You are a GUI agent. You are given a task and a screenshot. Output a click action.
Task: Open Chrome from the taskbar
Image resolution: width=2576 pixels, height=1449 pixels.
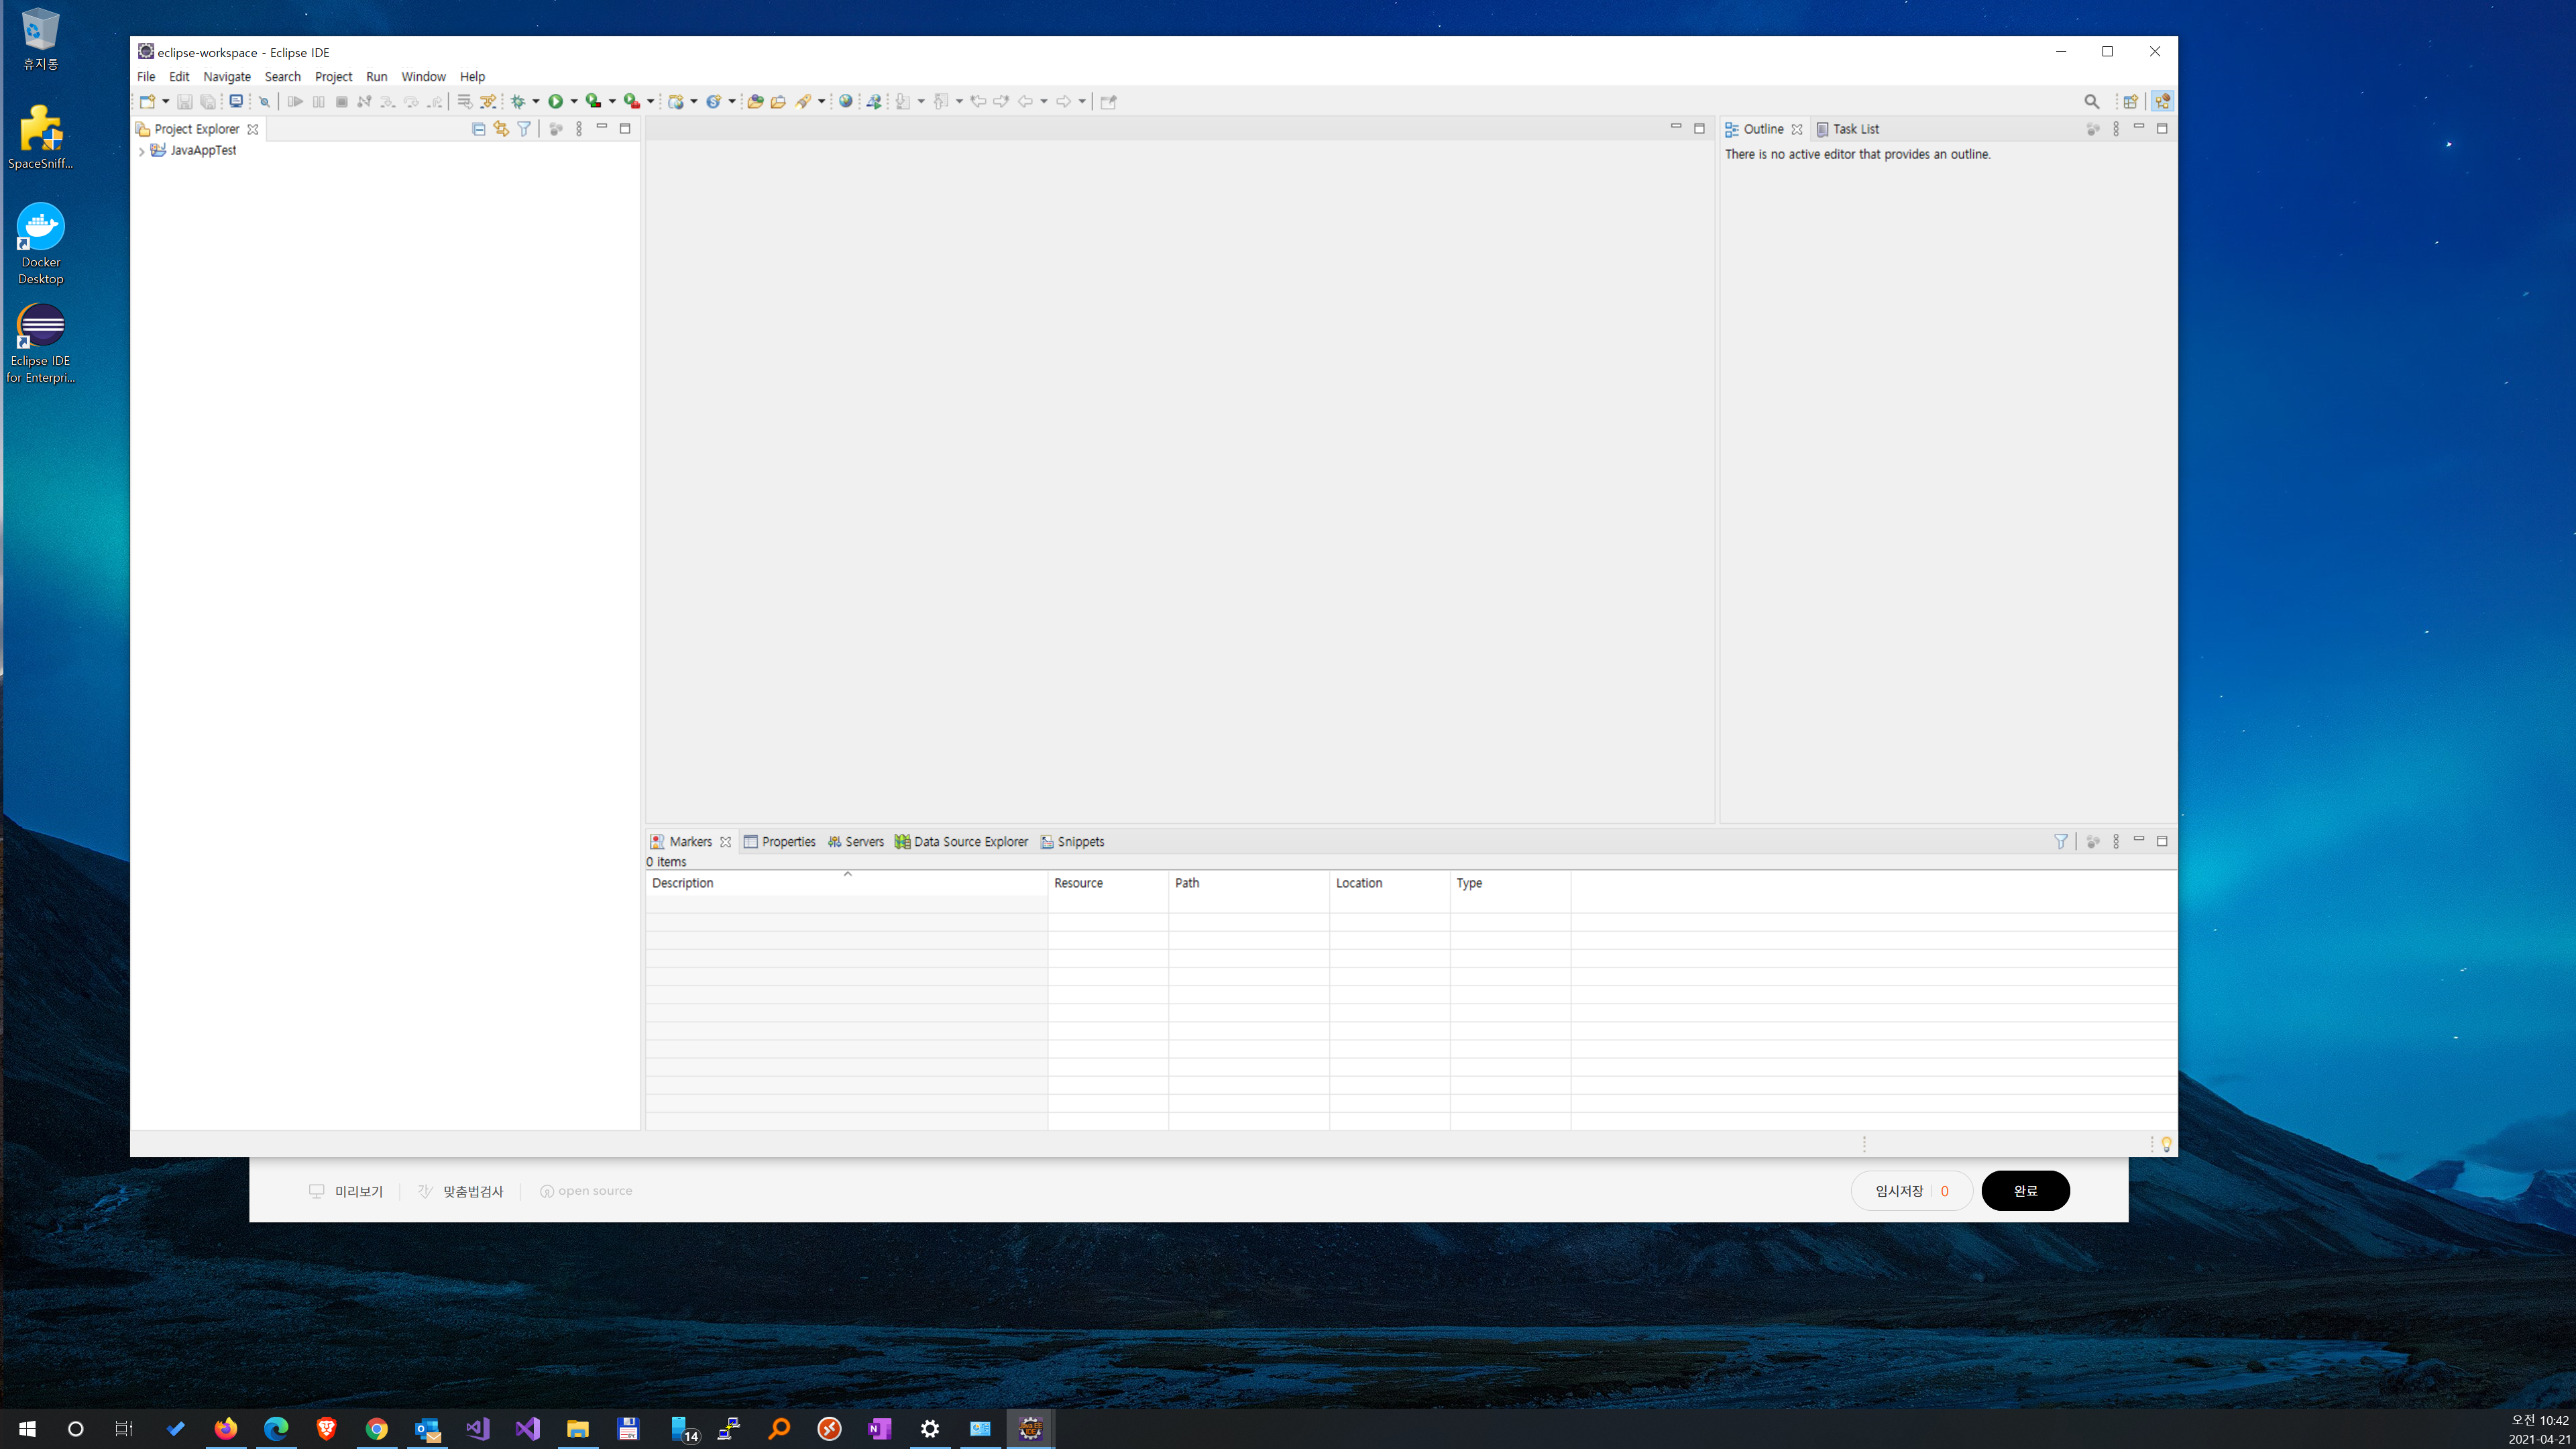[376, 1429]
